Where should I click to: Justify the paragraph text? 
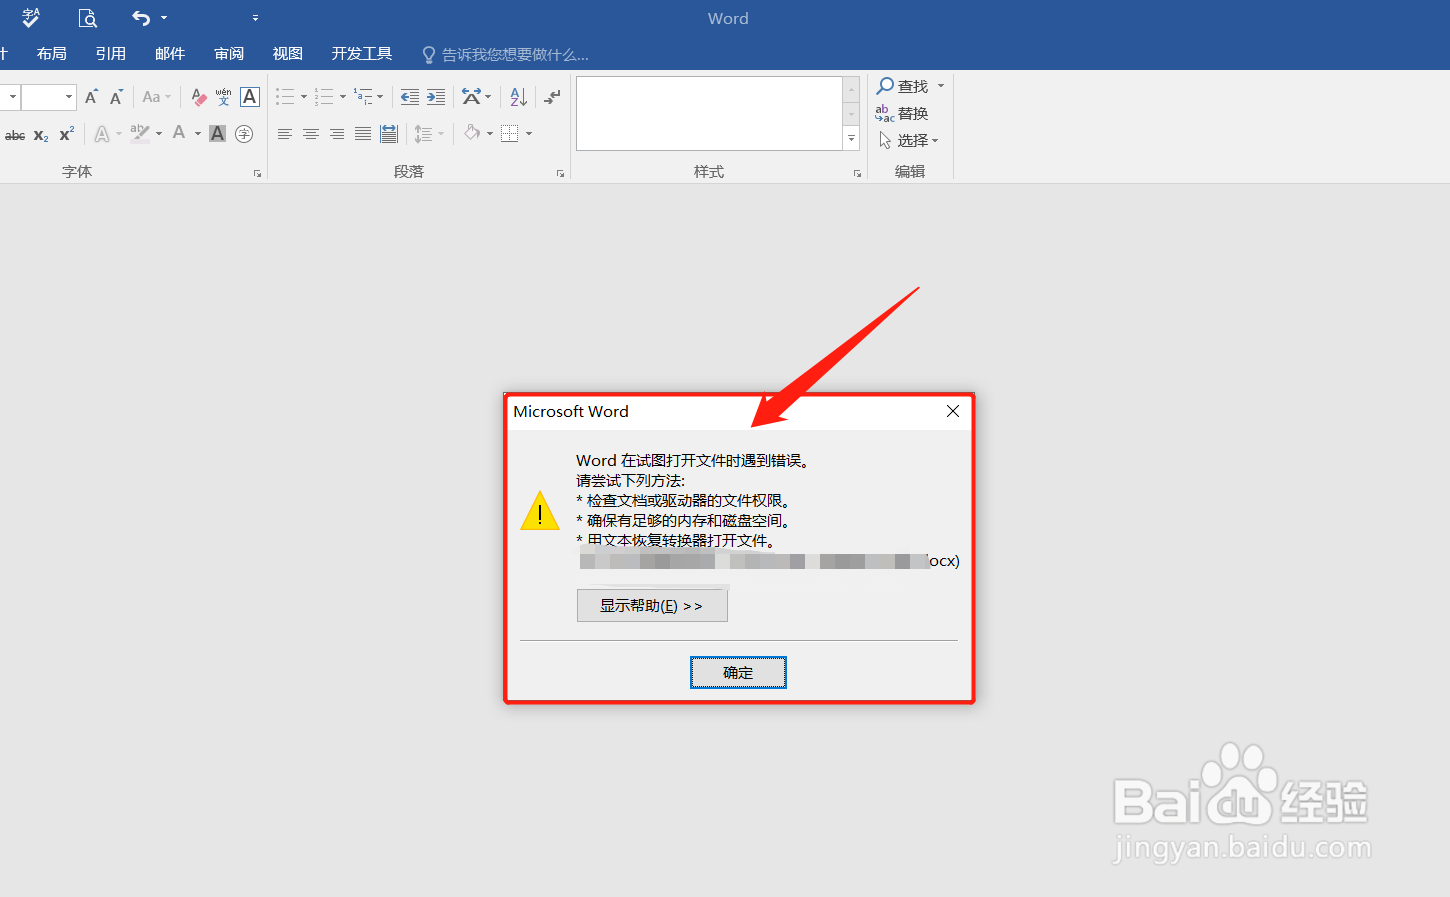[363, 134]
